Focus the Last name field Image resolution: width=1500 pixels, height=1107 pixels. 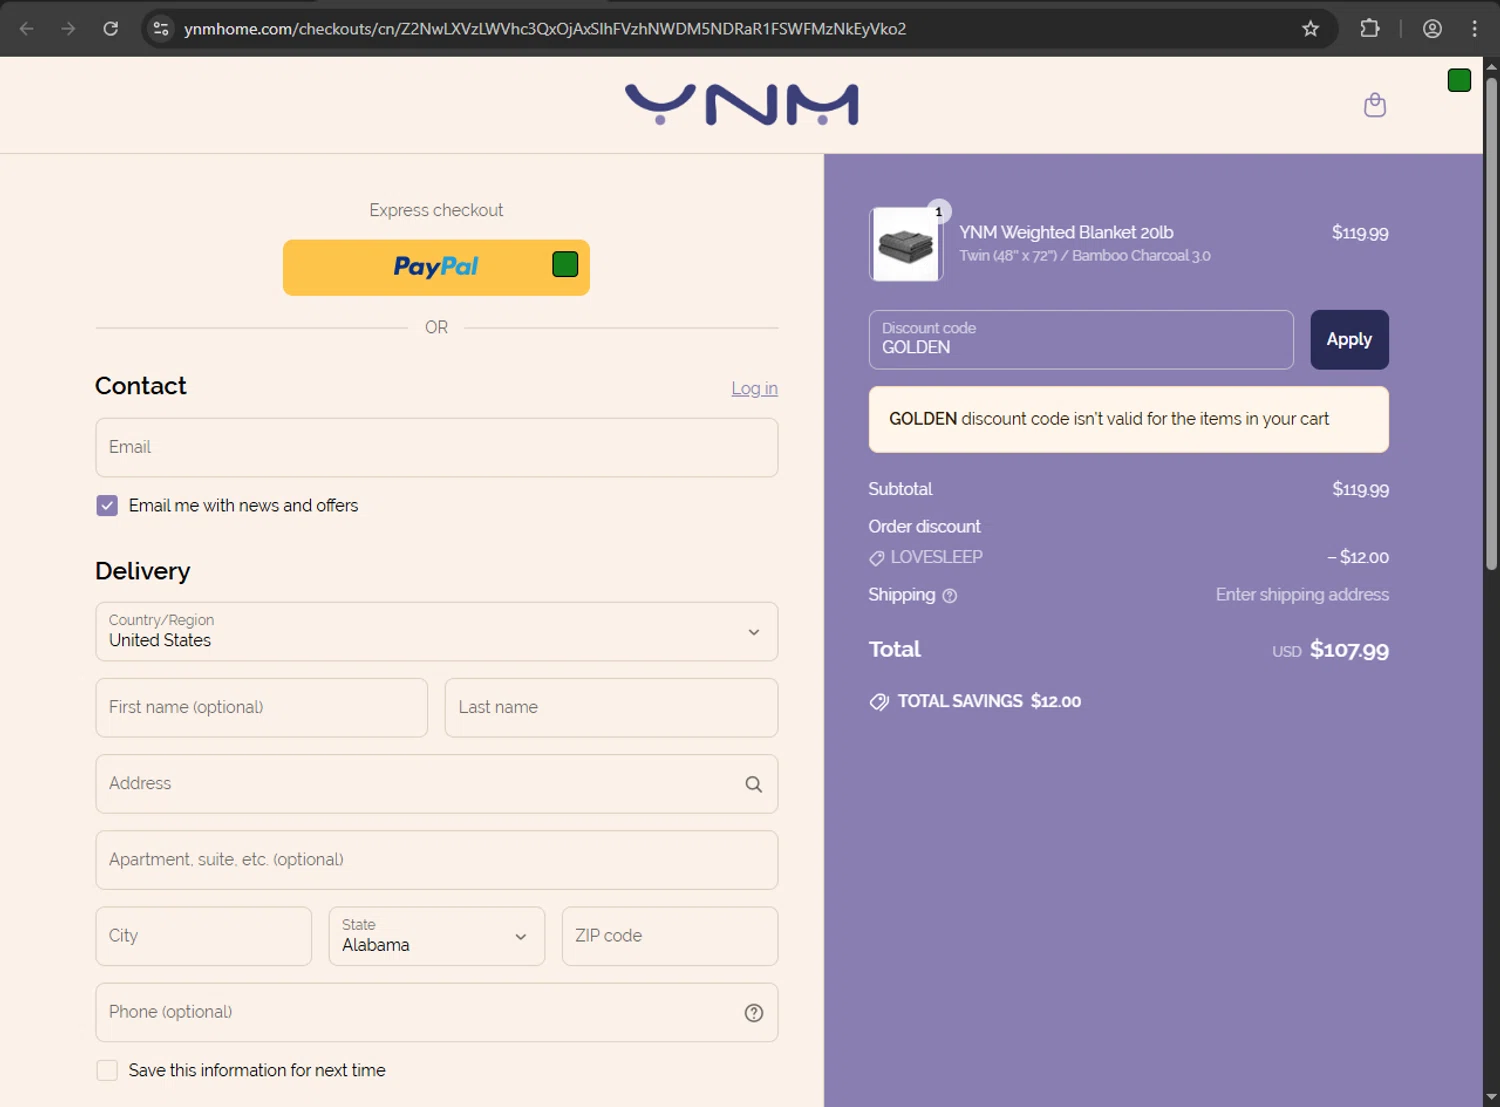(611, 708)
